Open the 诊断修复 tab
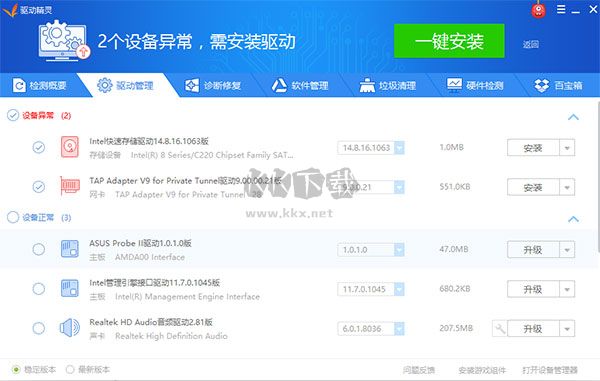600x381 pixels. tap(213, 85)
